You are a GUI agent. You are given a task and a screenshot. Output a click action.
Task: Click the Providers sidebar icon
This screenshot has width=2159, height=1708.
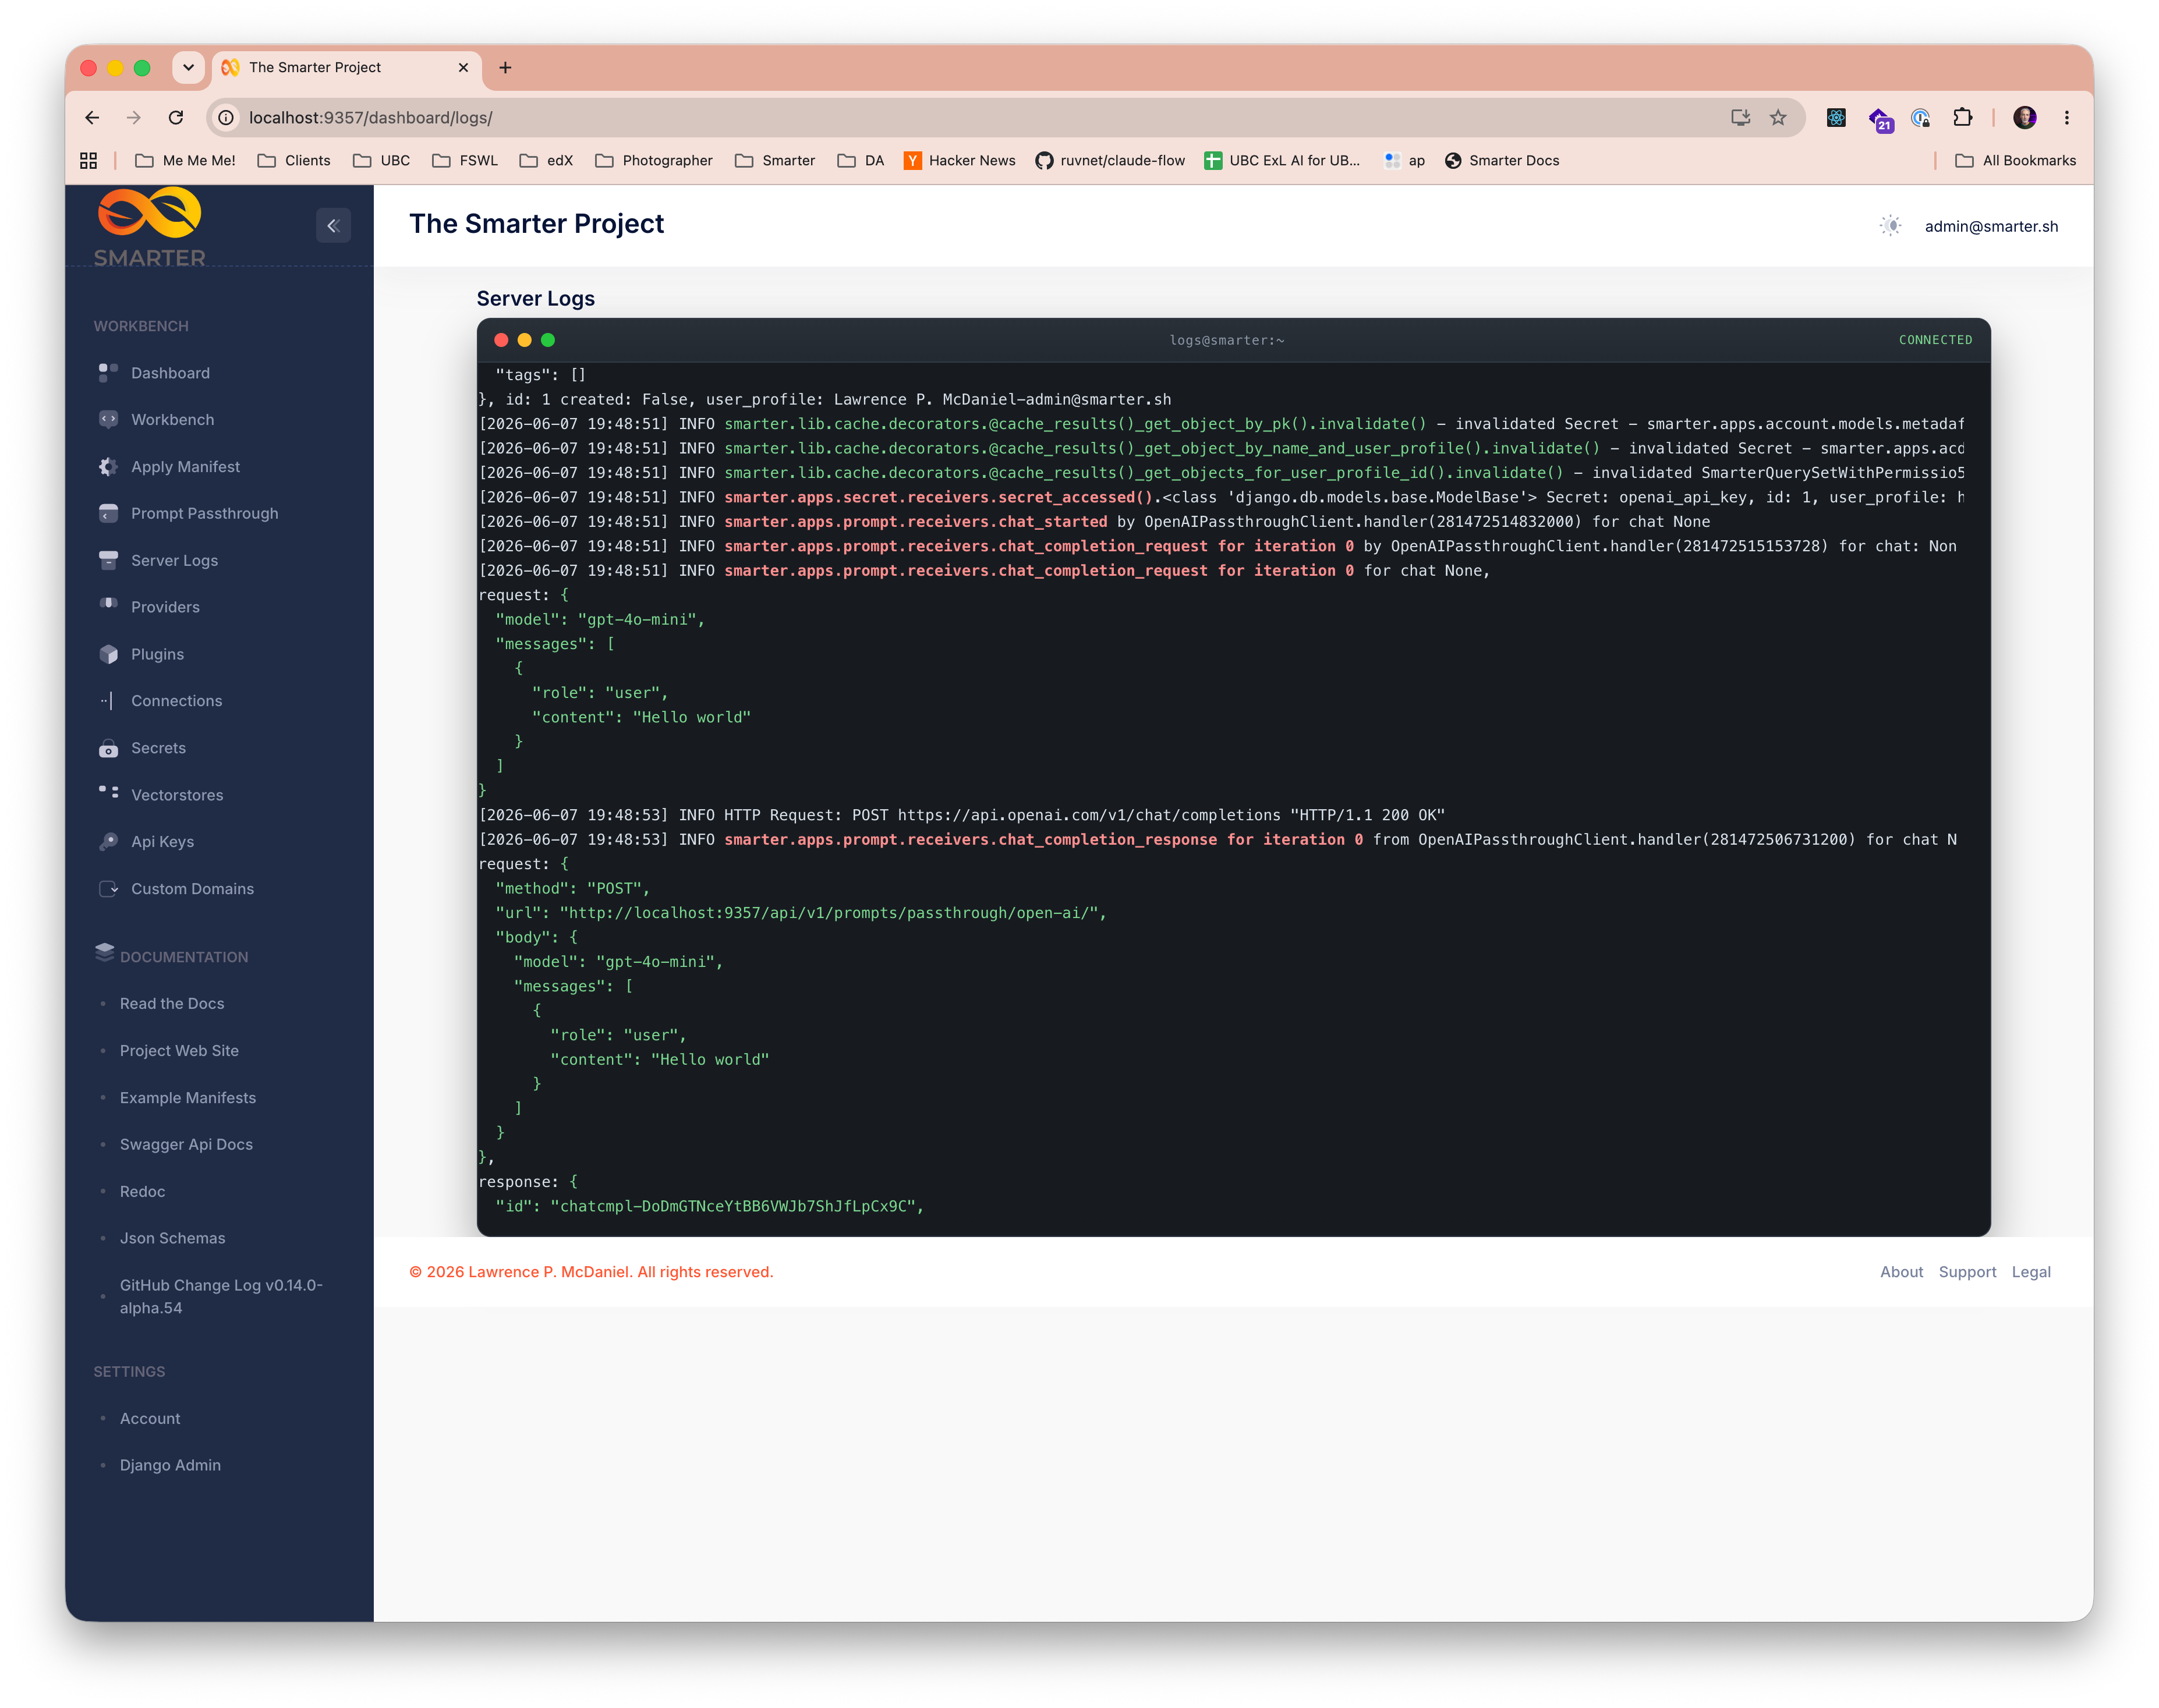(x=108, y=605)
